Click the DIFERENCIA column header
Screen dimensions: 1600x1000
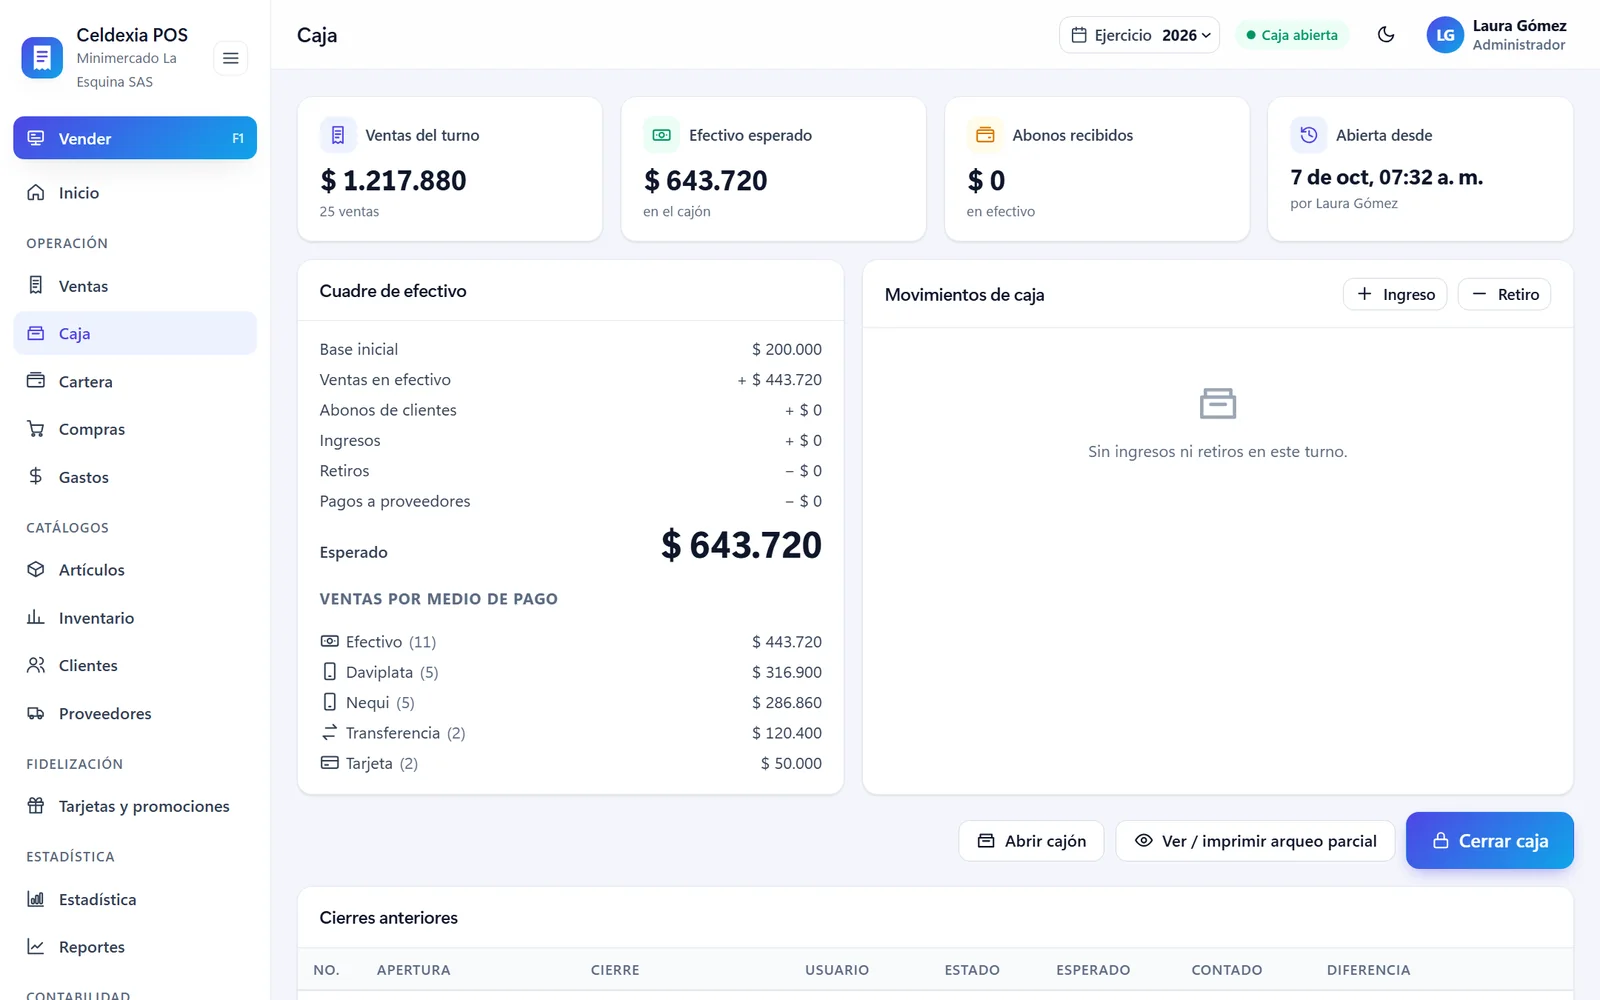[1368, 970]
